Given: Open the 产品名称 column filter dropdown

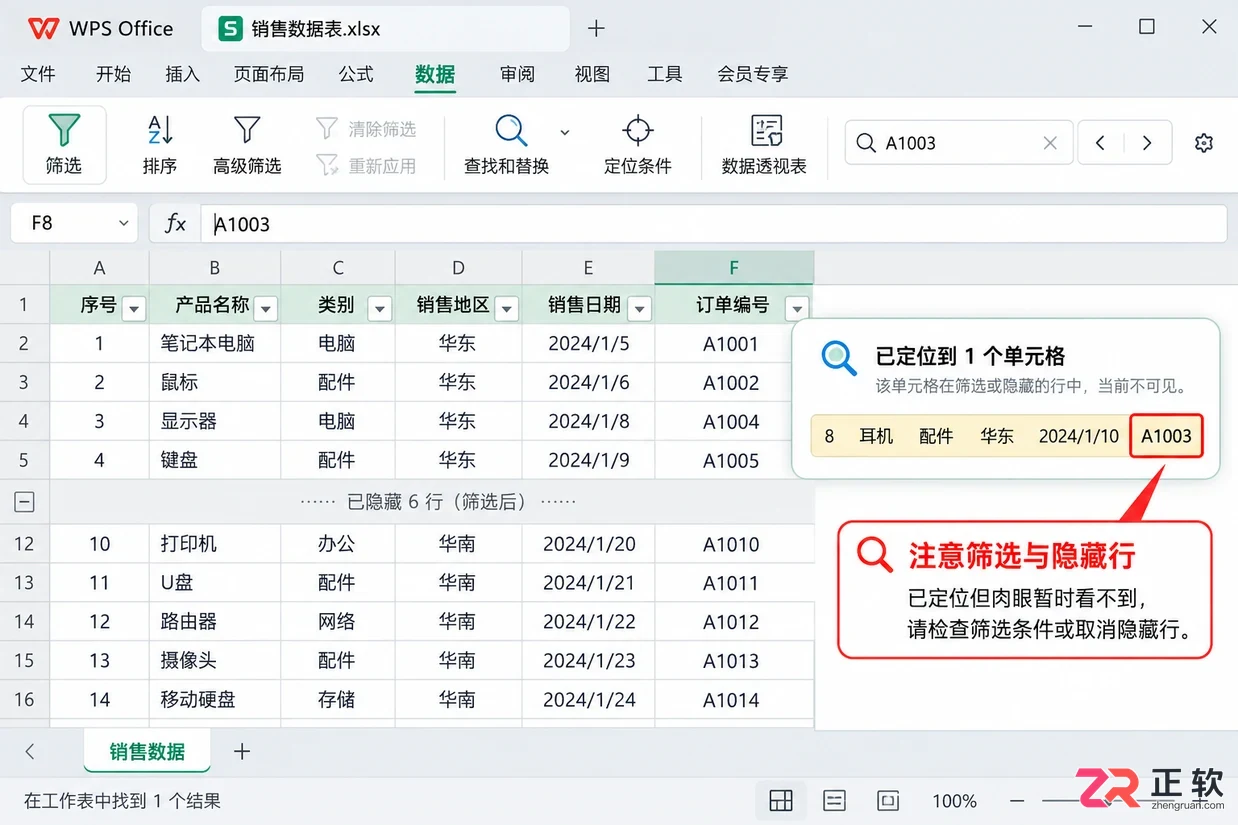Looking at the screenshot, I should click(x=266, y=308).
